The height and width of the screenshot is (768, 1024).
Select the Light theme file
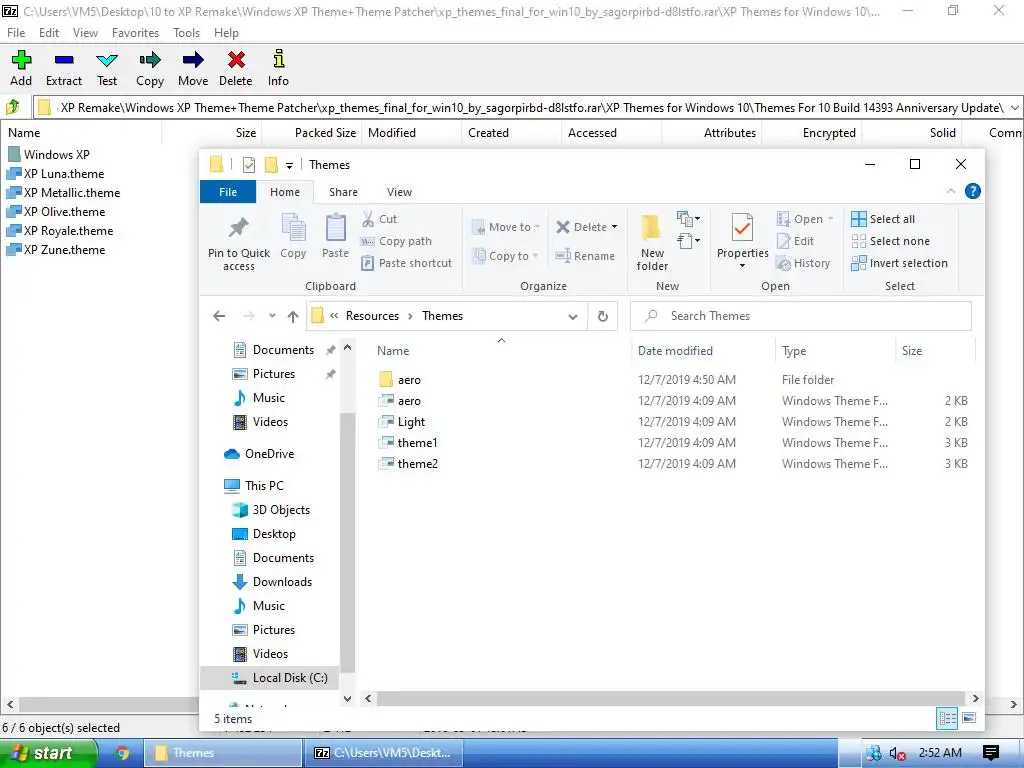(673, 421)
